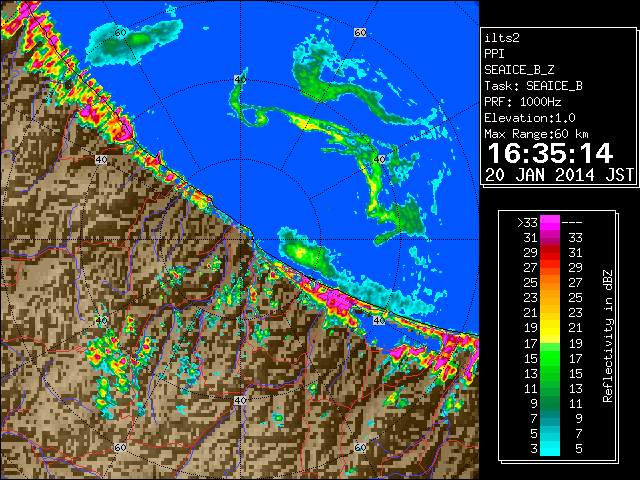The image size is (640, 480).
Task: Click the --- dashes beside the magenta swatch
Action: point(572,223)
